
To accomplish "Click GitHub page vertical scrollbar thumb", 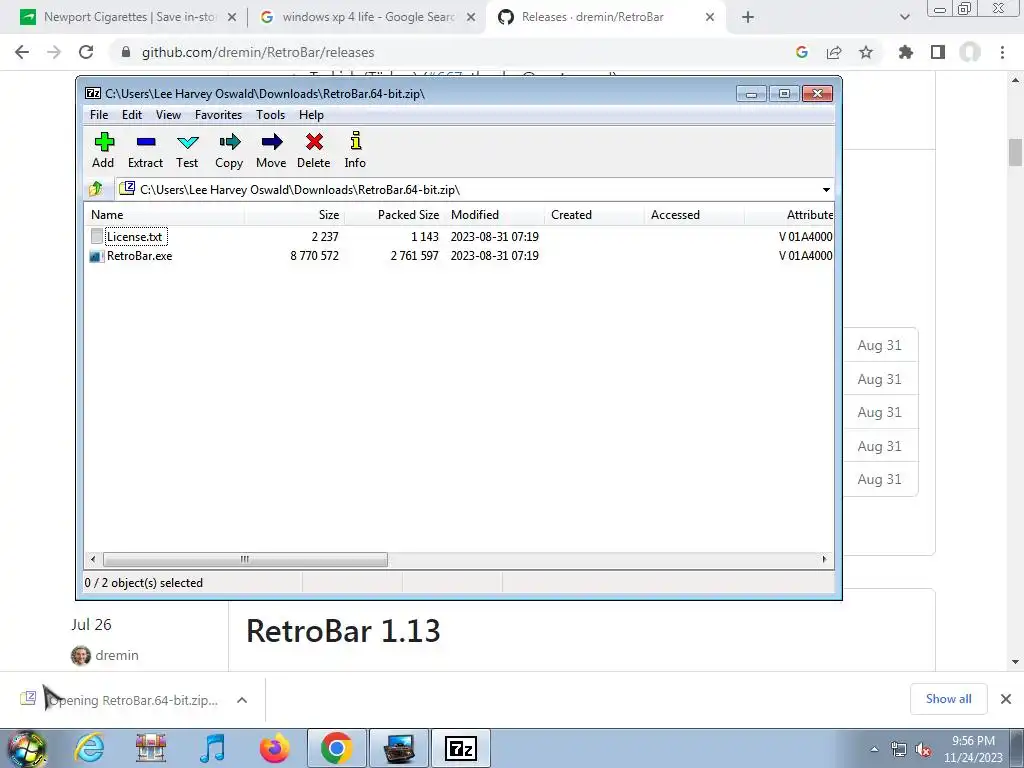I will click(1015, 153).
